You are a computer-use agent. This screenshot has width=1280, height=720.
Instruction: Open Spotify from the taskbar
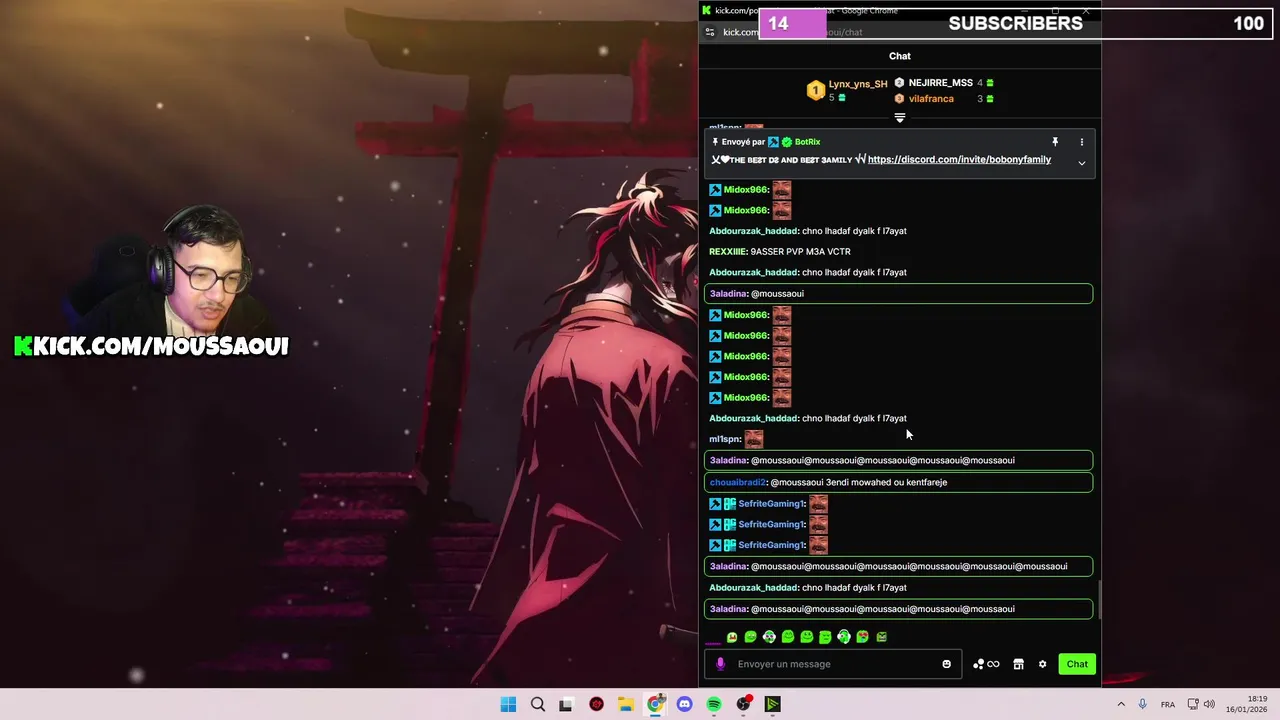click(714, 704)
